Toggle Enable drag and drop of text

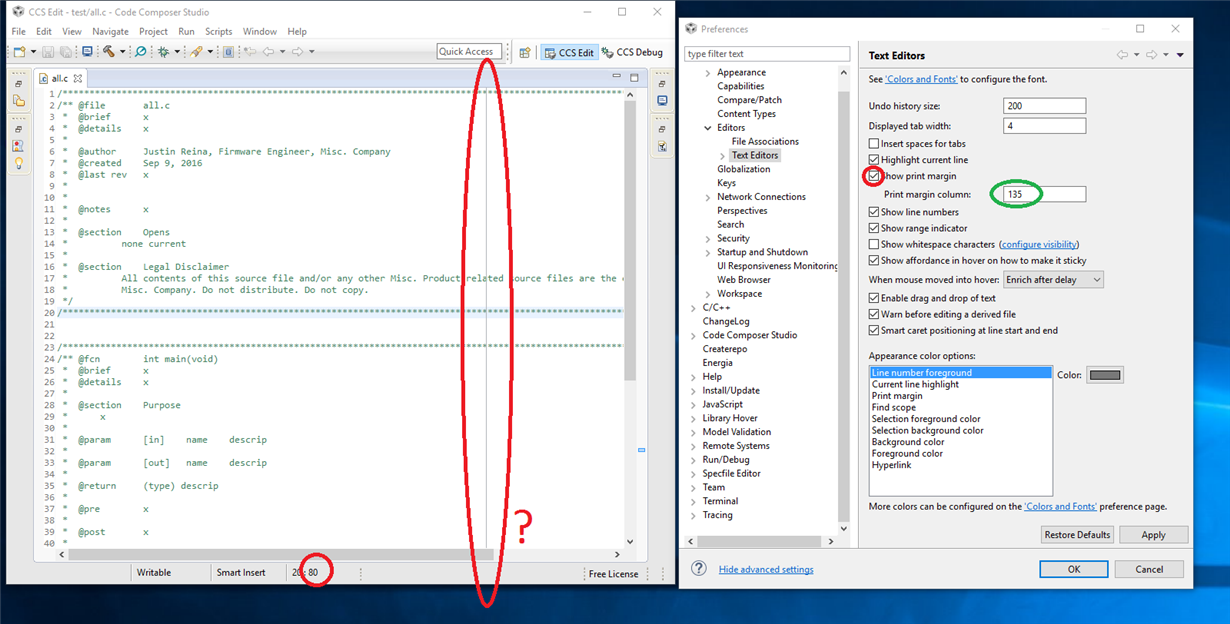pyautogui.click(x=874, y=298)
